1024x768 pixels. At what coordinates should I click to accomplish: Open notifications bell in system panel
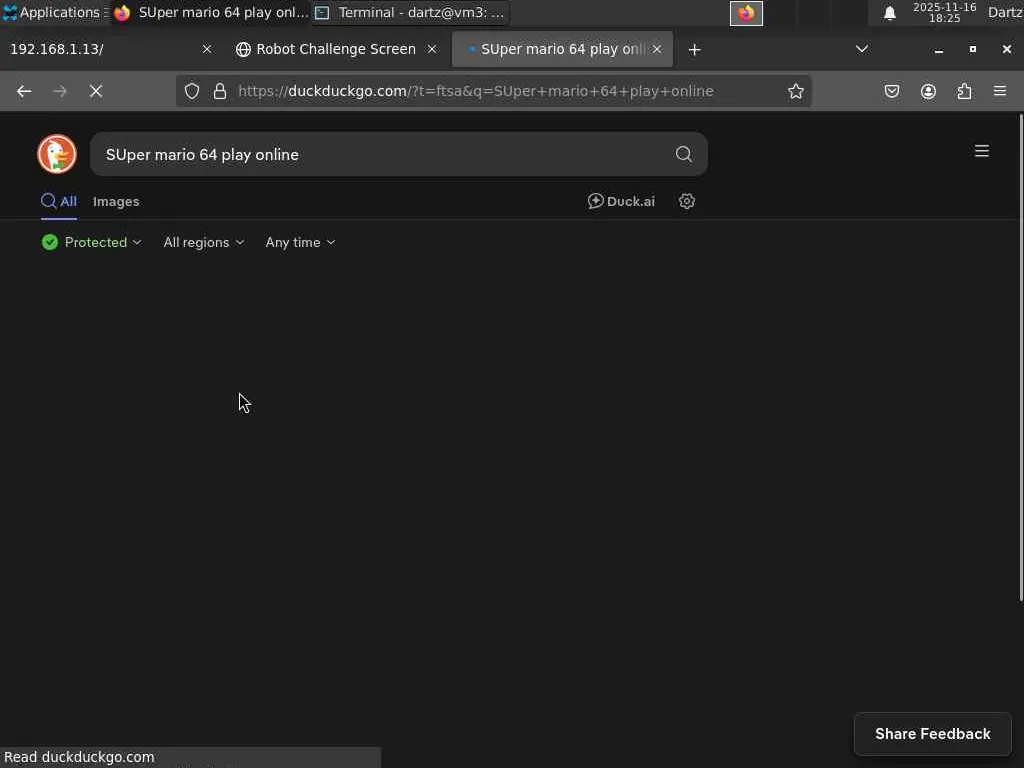click(889, 13)
